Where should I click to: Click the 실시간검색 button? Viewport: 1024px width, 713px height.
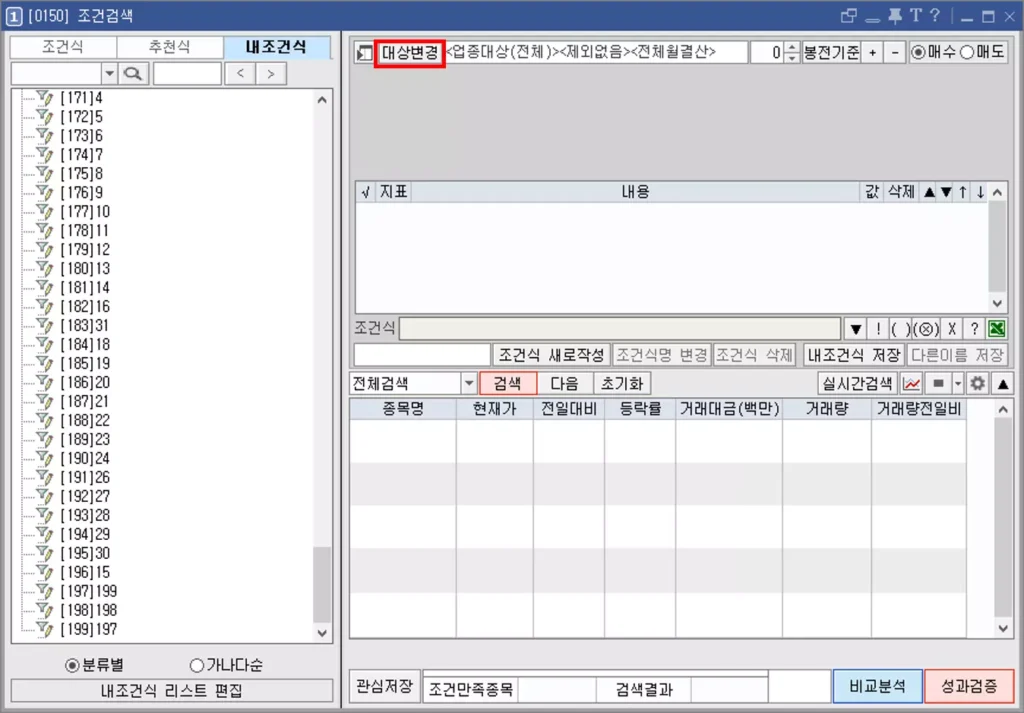[x=857, y=383]
